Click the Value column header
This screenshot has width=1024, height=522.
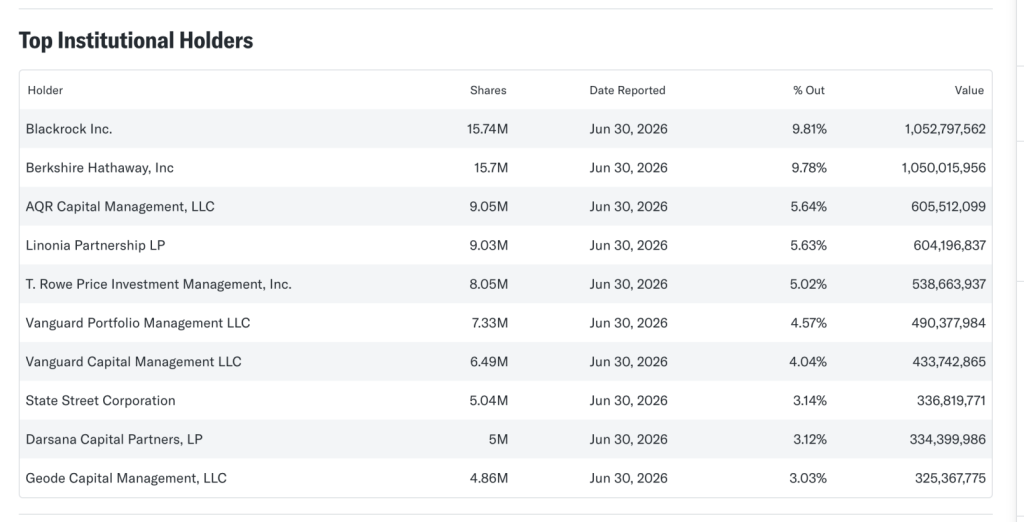pos(969,90)
